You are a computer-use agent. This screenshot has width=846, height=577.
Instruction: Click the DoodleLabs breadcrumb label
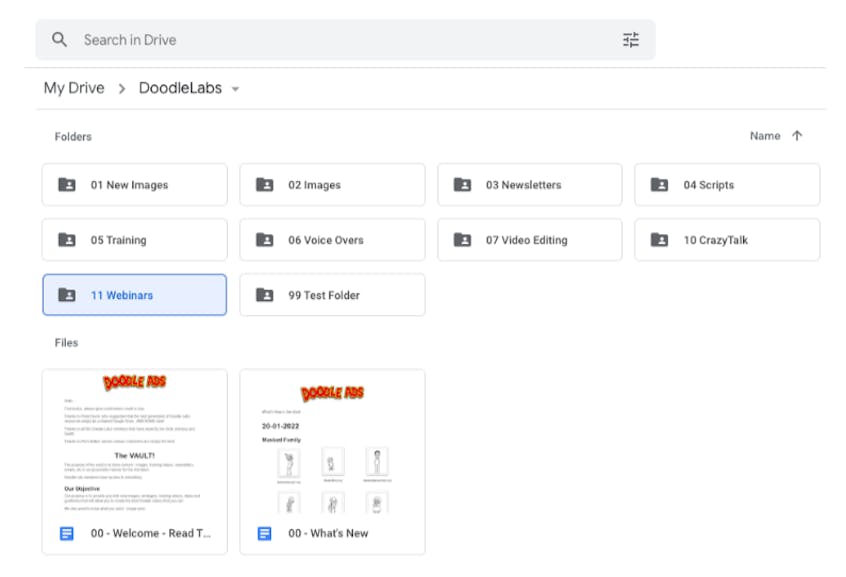180,88
